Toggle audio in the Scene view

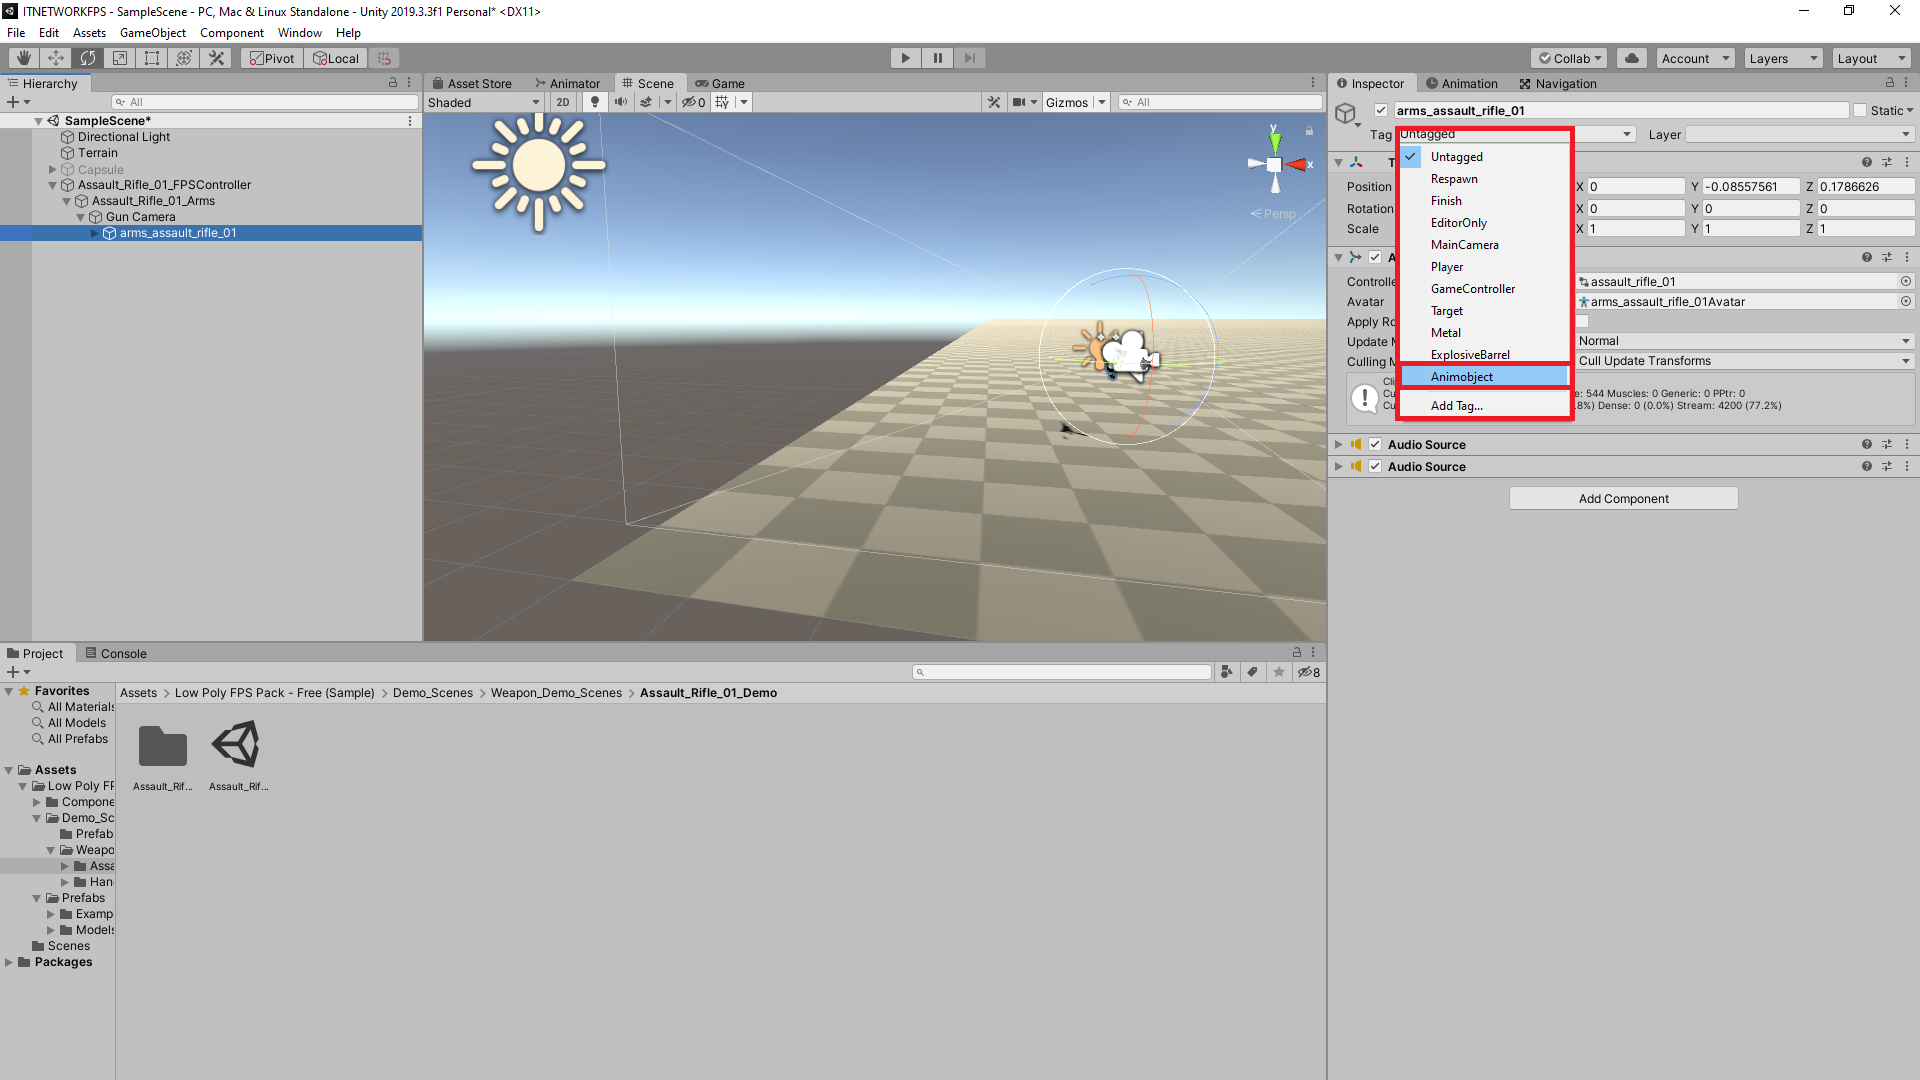tap(621, 101)
